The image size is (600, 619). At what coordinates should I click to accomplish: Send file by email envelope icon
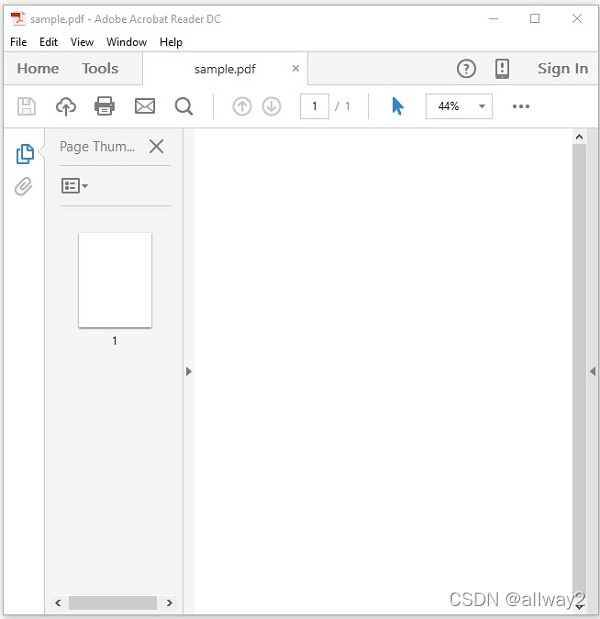[x=145, y=106]
